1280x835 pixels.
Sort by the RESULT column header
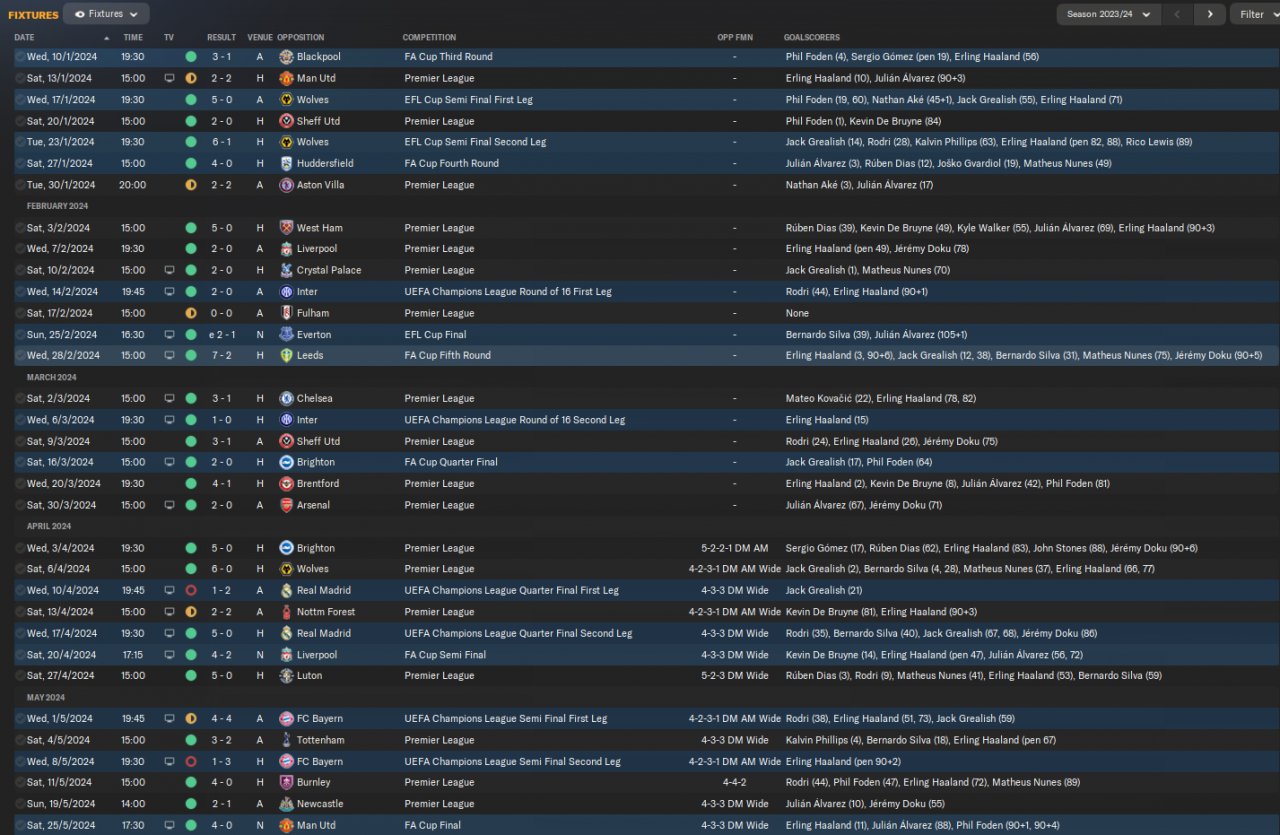[x=221, y=38]
